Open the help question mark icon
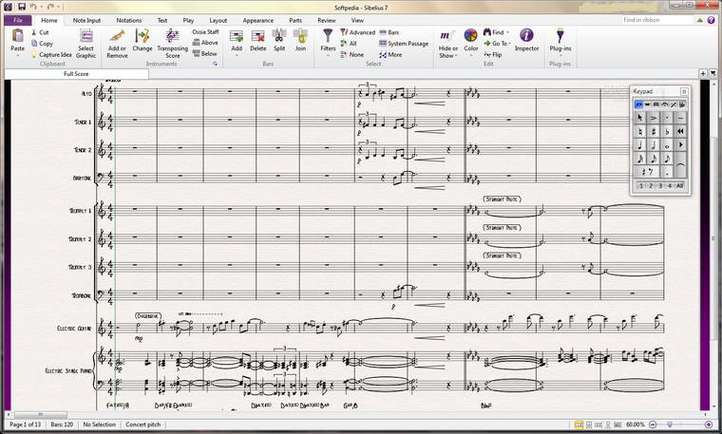This screenshot has width=722, height=434. coord(712,20)
